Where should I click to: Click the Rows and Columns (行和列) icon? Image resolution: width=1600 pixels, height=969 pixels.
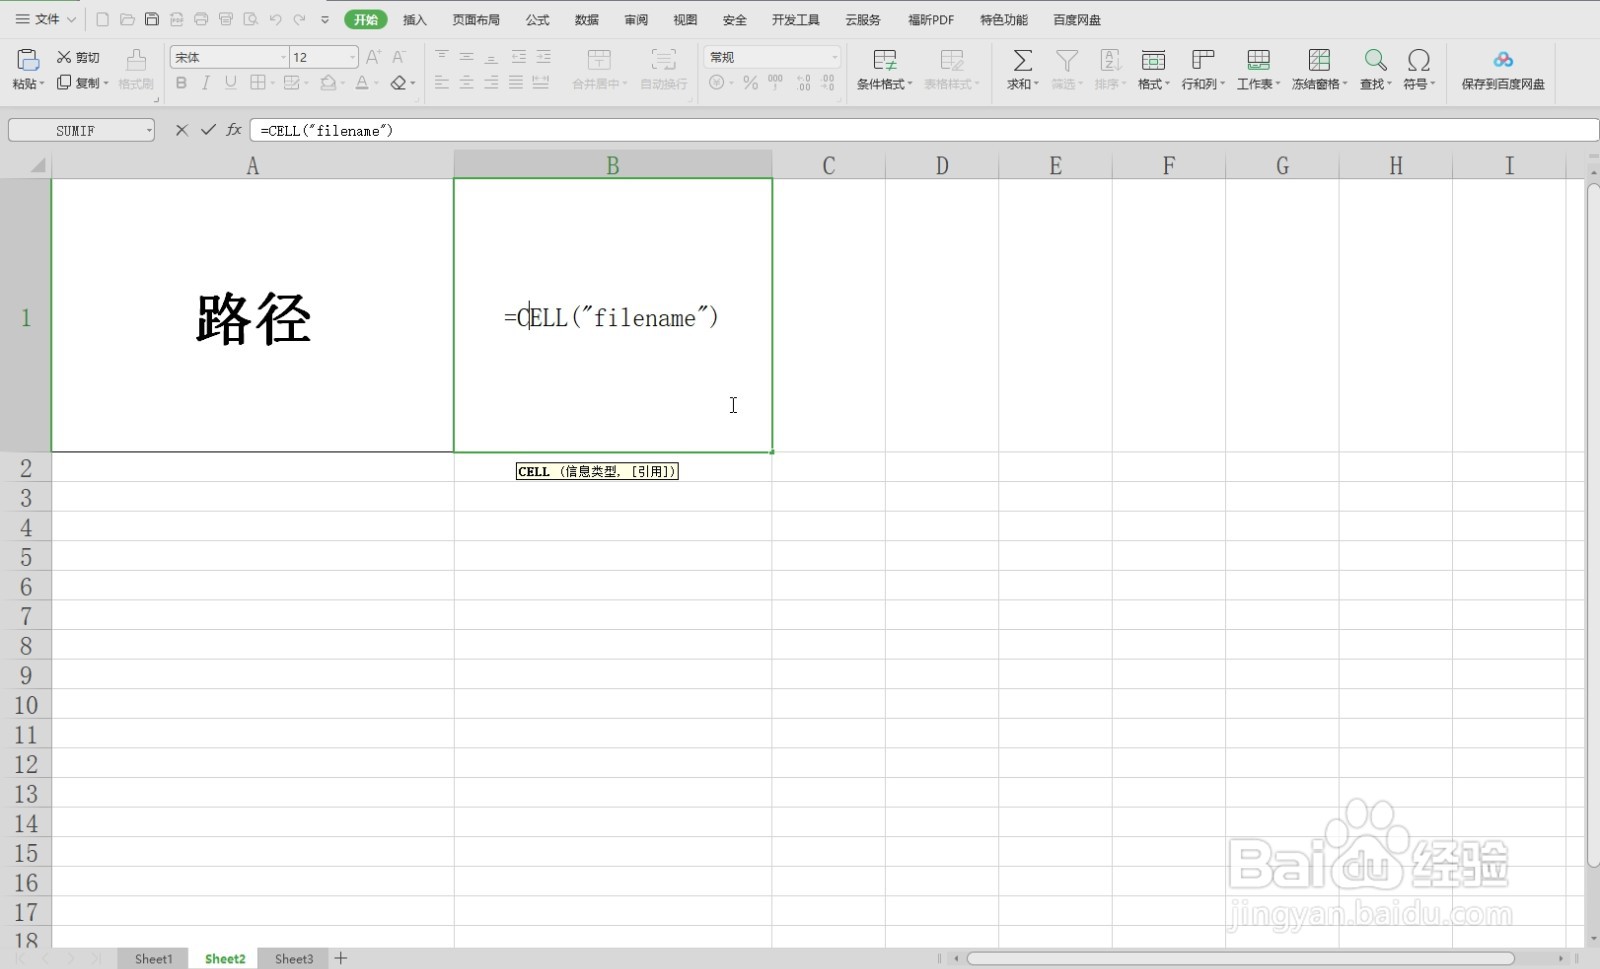coord(1203,60)
